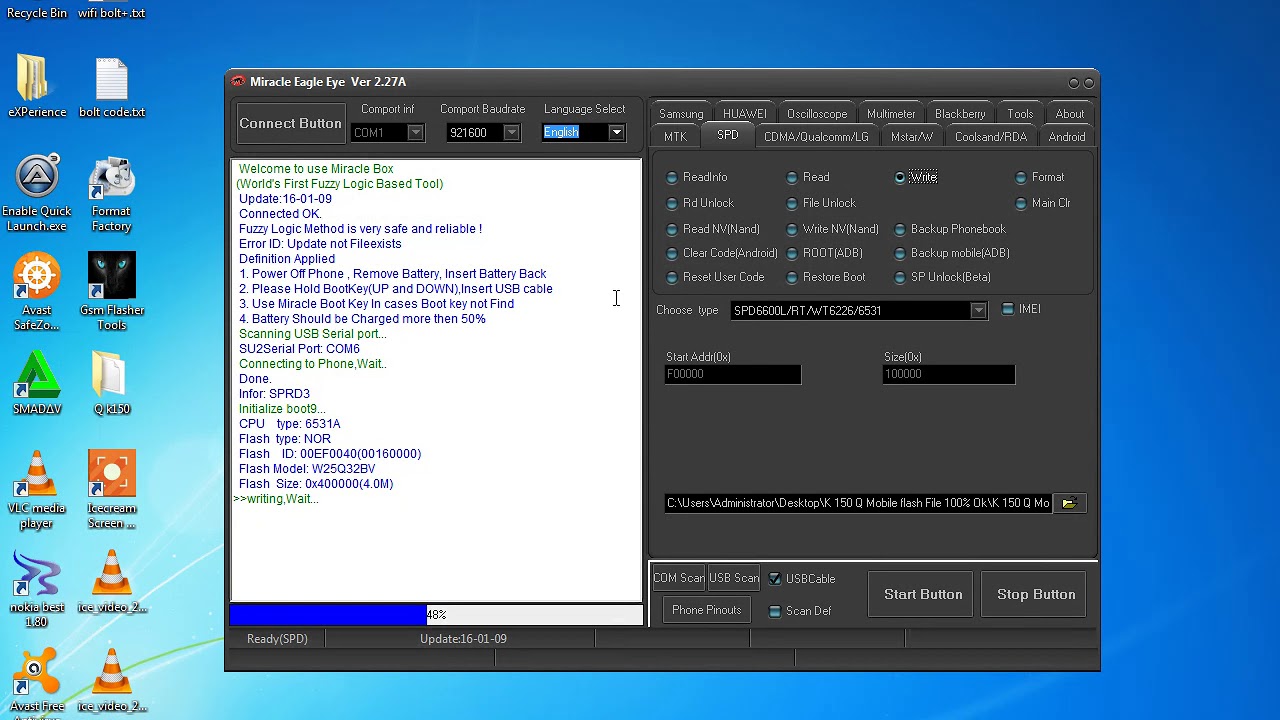Viewport: 1280px width, 720px height.
Task: Open the Comport Baudrate 921600 dropdown
Action: [512, 133]
